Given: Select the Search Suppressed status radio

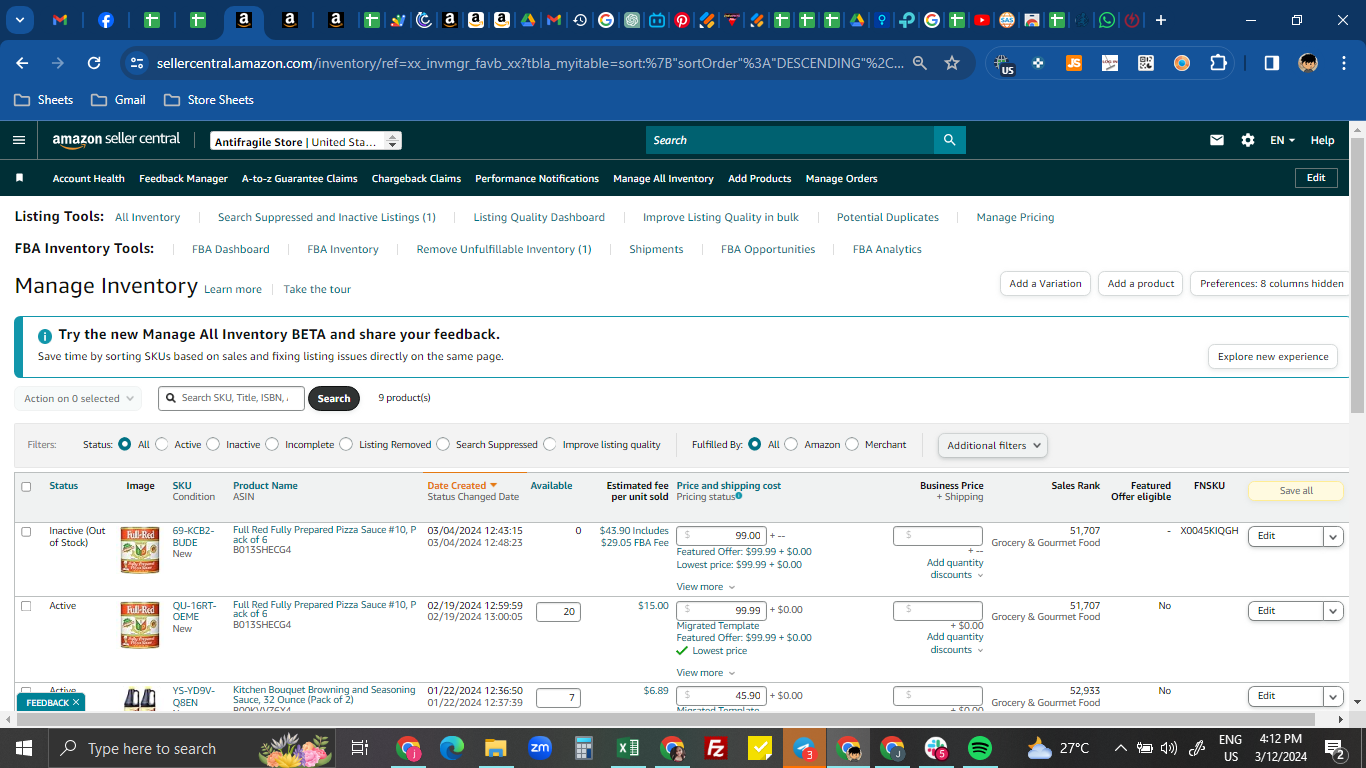Looking at the screenshot, I should coord(443,445).
